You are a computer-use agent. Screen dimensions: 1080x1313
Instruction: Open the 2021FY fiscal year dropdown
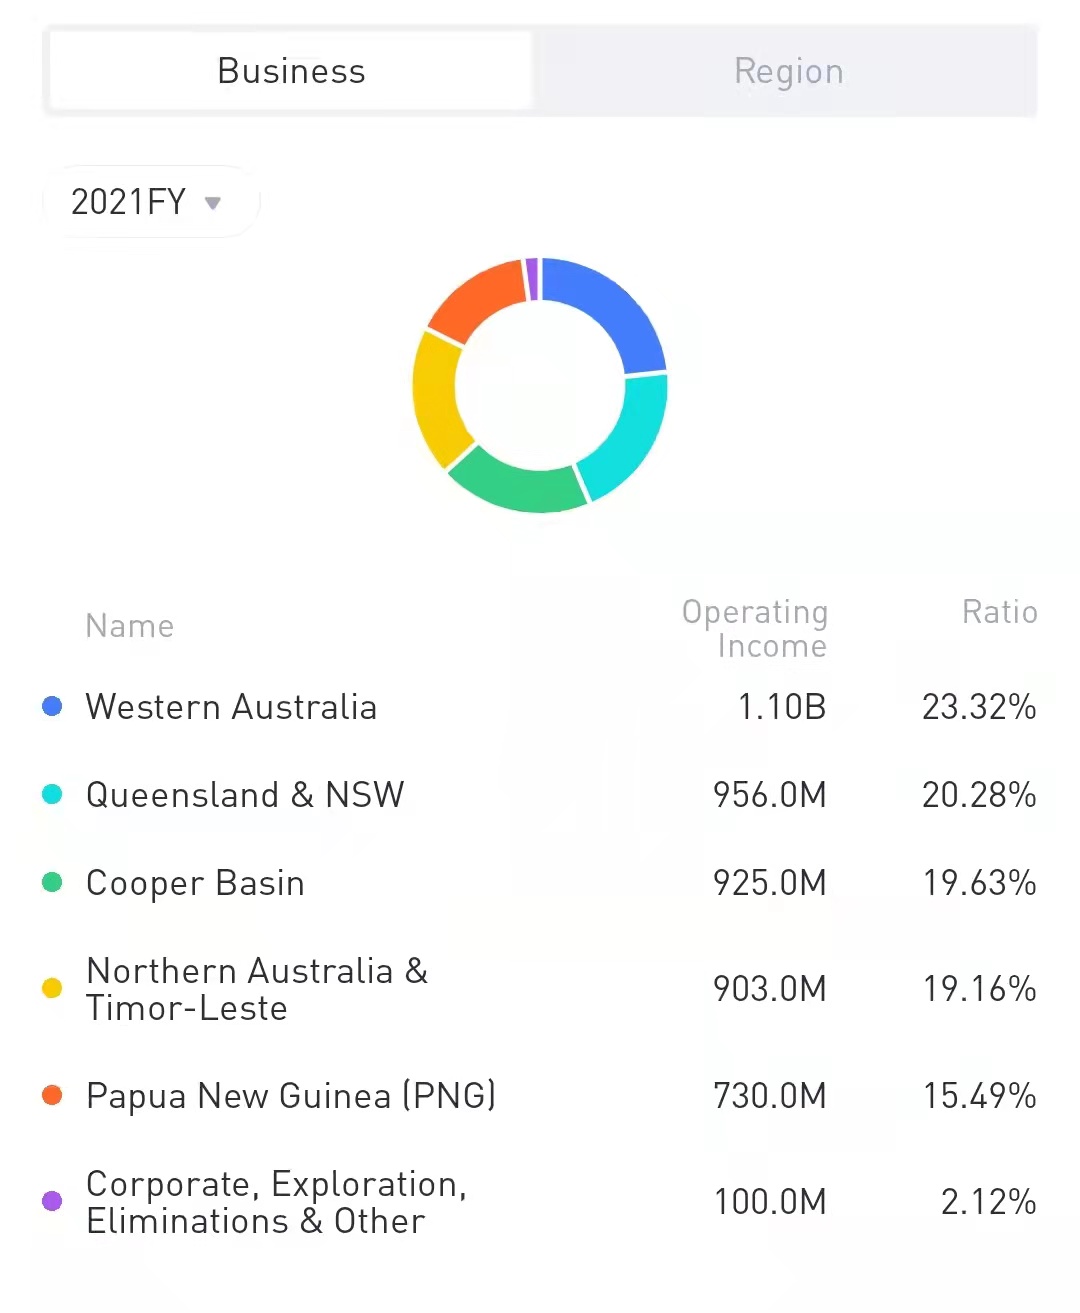coord(150,202)
